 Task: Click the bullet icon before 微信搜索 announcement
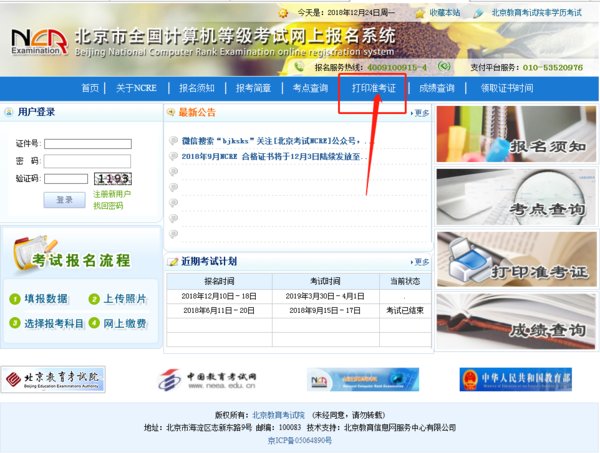click(x=173, y=140)
